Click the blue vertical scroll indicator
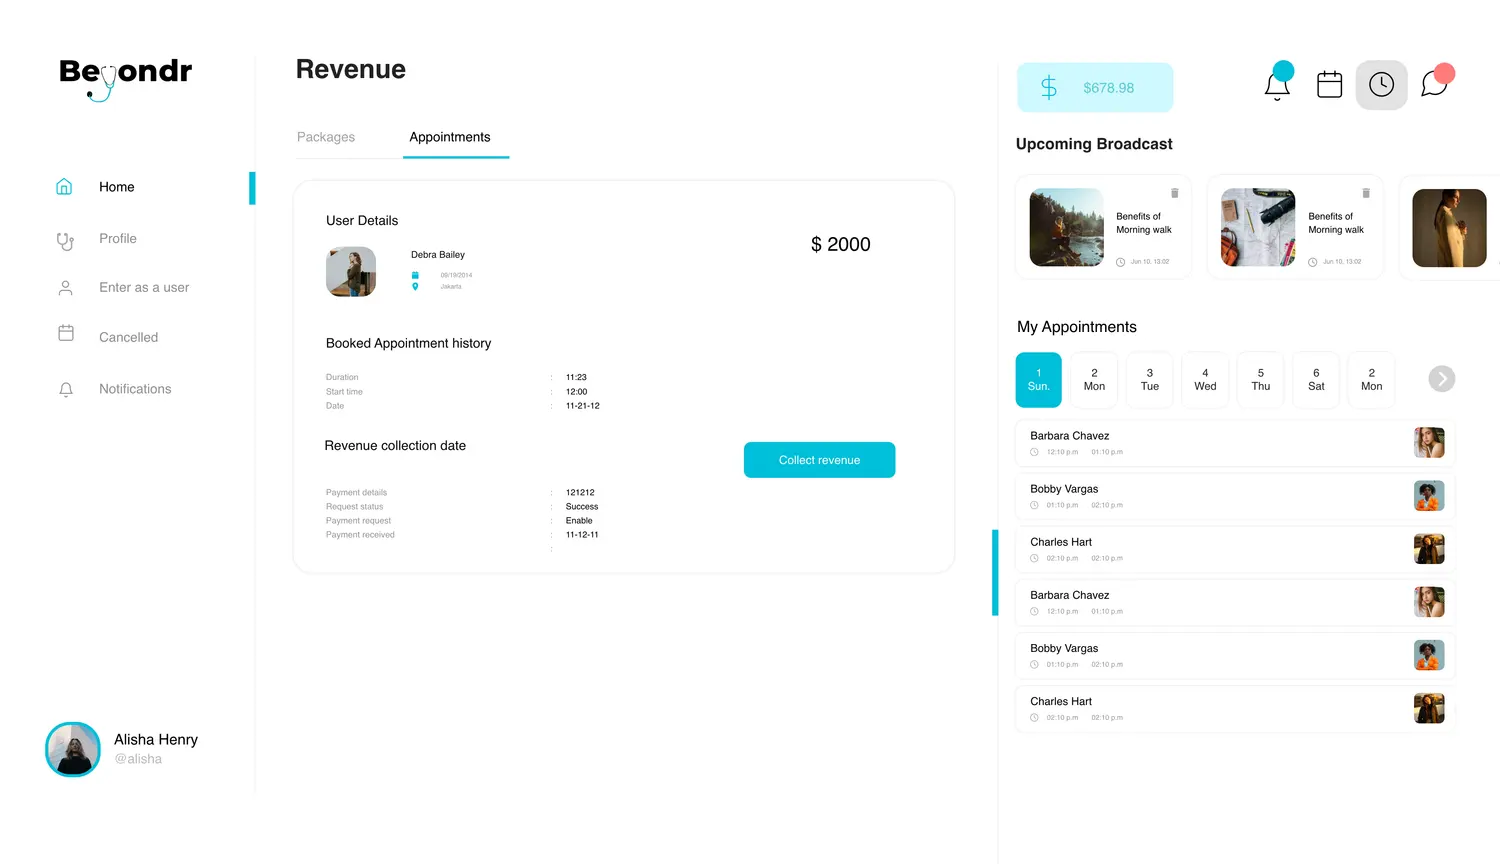 tap(995, 572)
